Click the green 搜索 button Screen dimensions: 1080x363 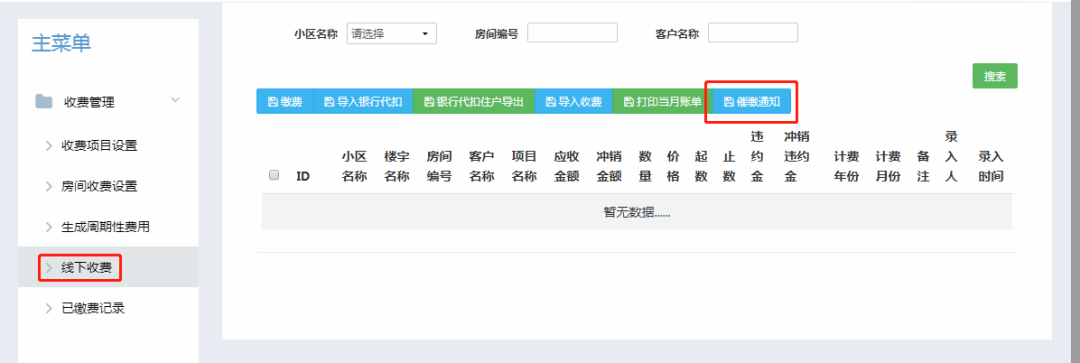point(995,76)
